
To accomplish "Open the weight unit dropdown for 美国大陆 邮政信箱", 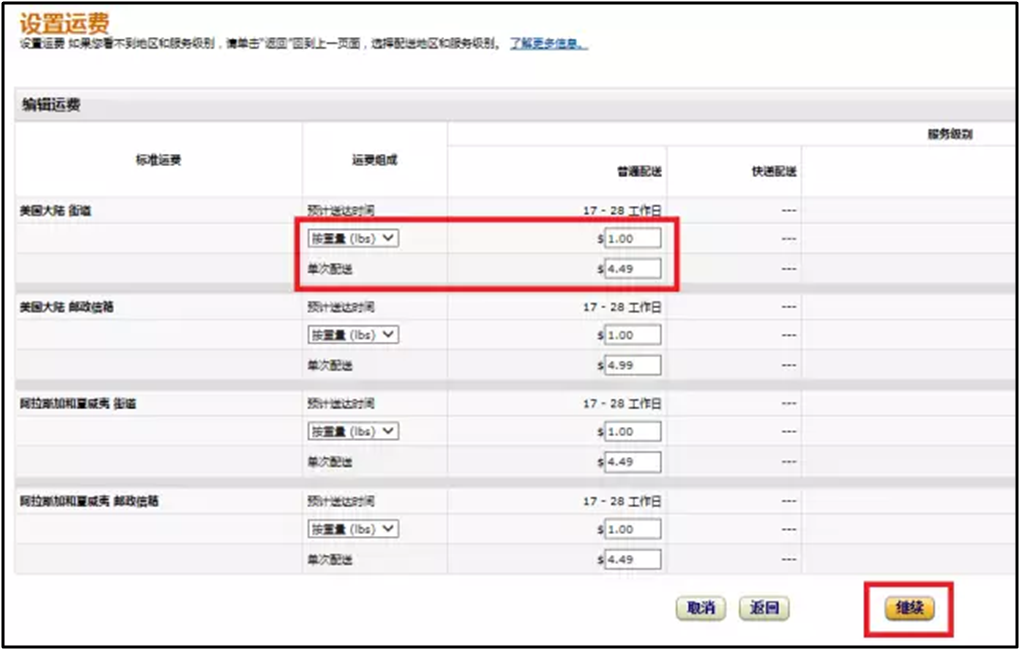I will coord(352,335).
